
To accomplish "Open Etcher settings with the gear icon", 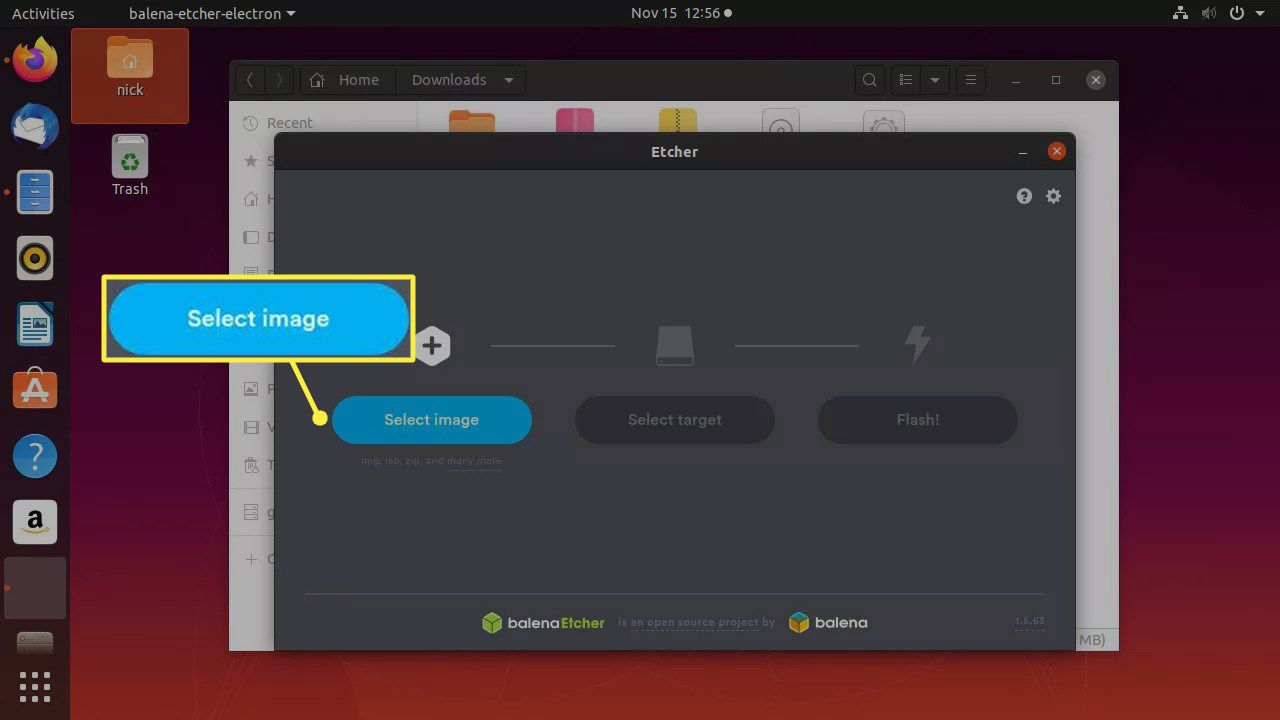I will [x=1053, y=196].
